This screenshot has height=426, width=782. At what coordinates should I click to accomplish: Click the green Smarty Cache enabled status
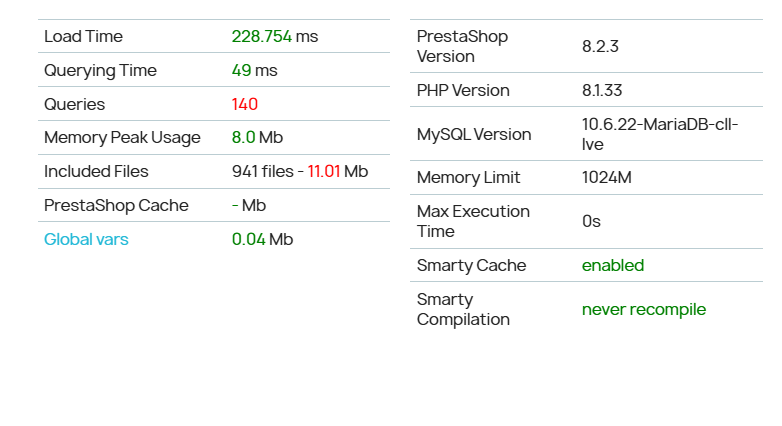point(613,265)
